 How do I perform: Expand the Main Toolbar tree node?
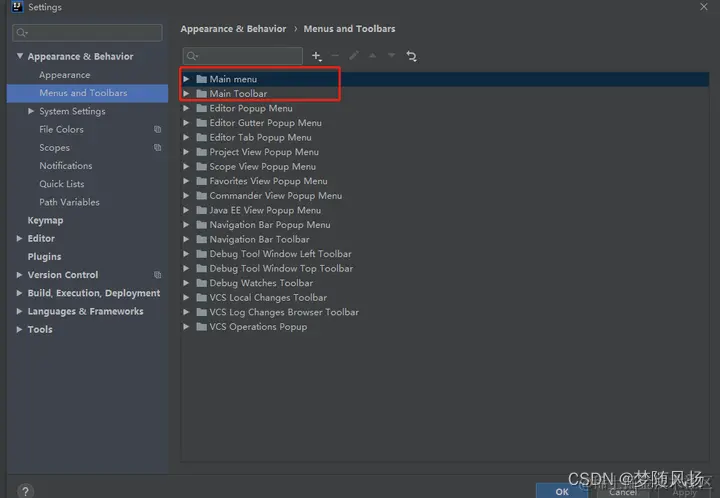[x=186, y=94]
